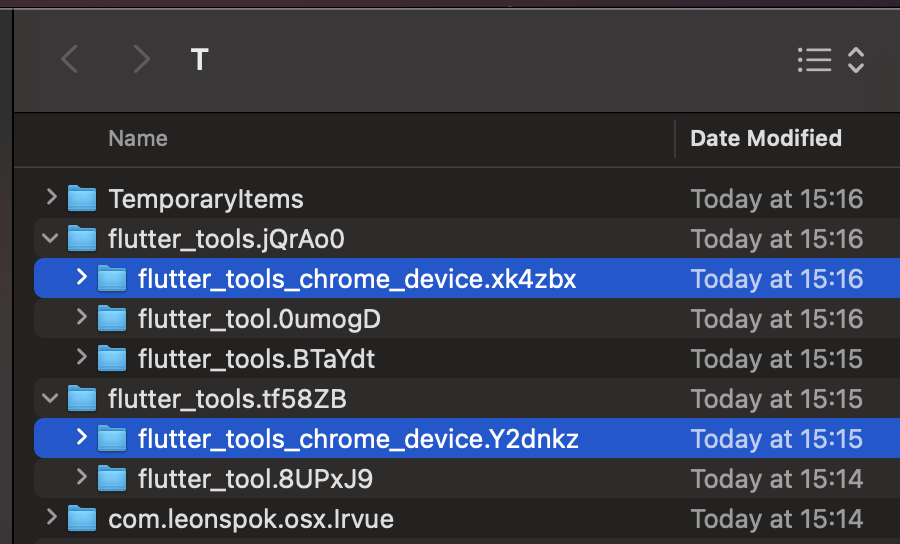The height and width of the screenshot is (544, 900).
Task: Collapse the flutter_tools.tf58ZB folder
Action: [51, 398]
